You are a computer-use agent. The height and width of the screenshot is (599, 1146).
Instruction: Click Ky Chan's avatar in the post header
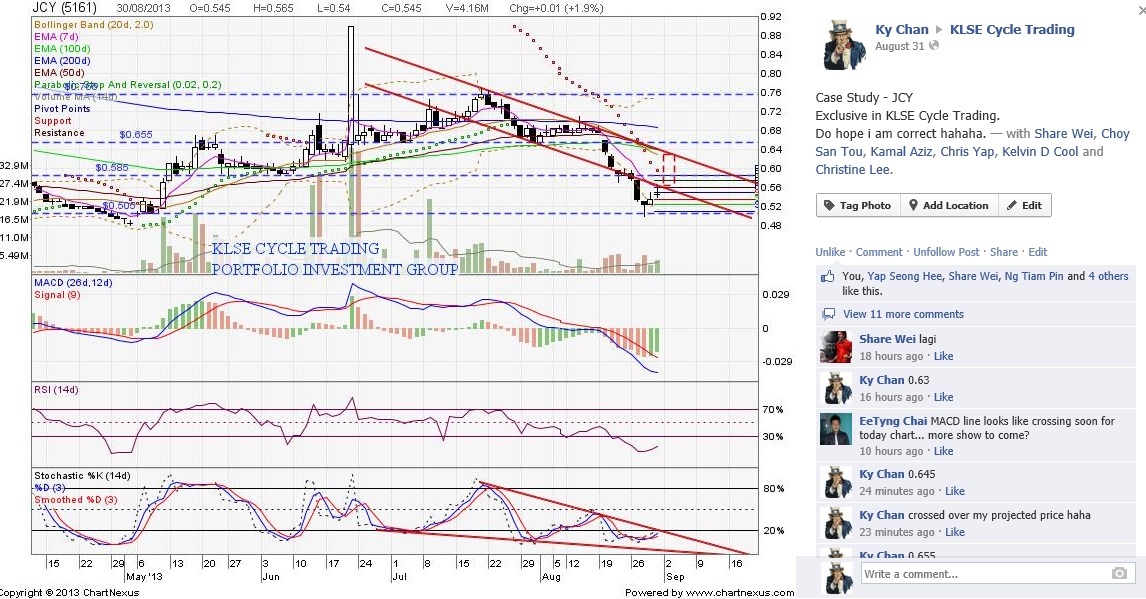pos(845,45)
